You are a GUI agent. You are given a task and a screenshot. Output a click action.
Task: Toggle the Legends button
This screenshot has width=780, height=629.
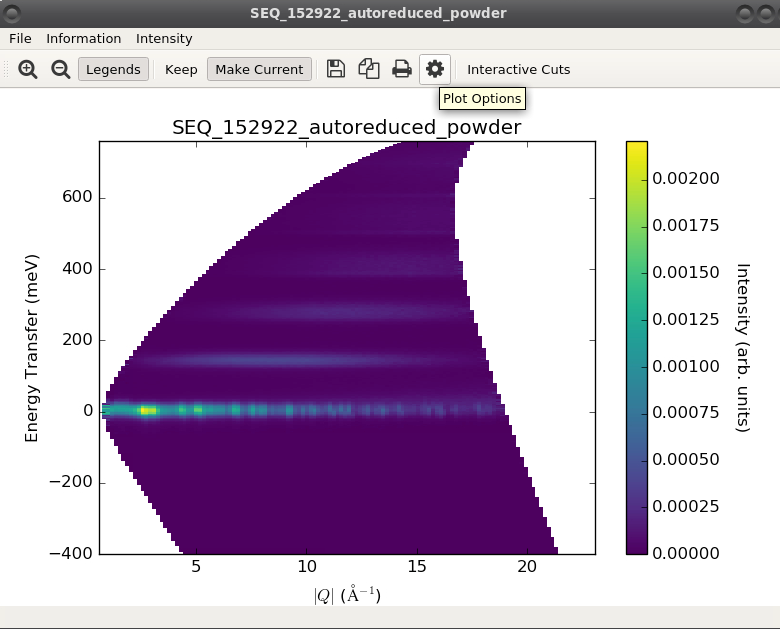[113, 69]
